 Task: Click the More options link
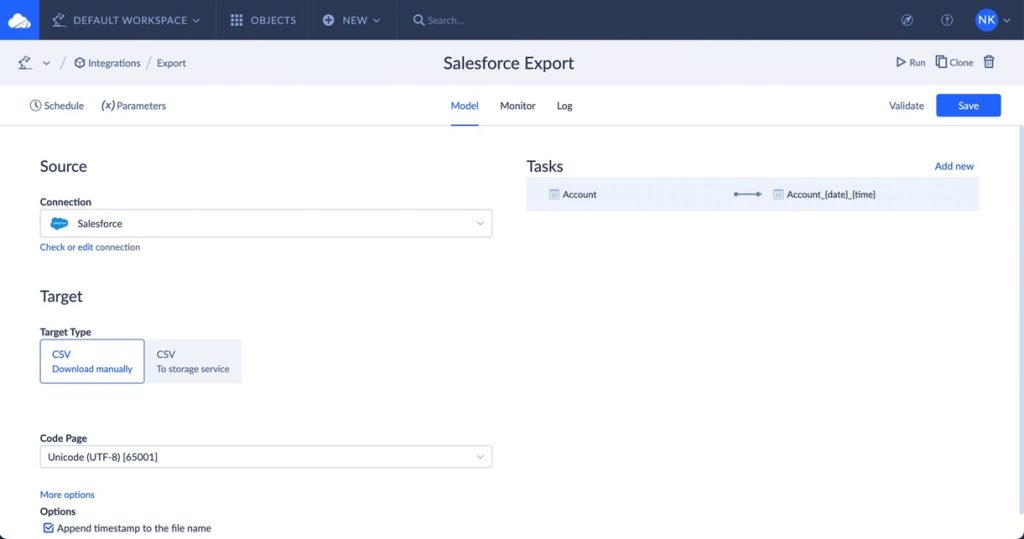[x=67, y=495]
